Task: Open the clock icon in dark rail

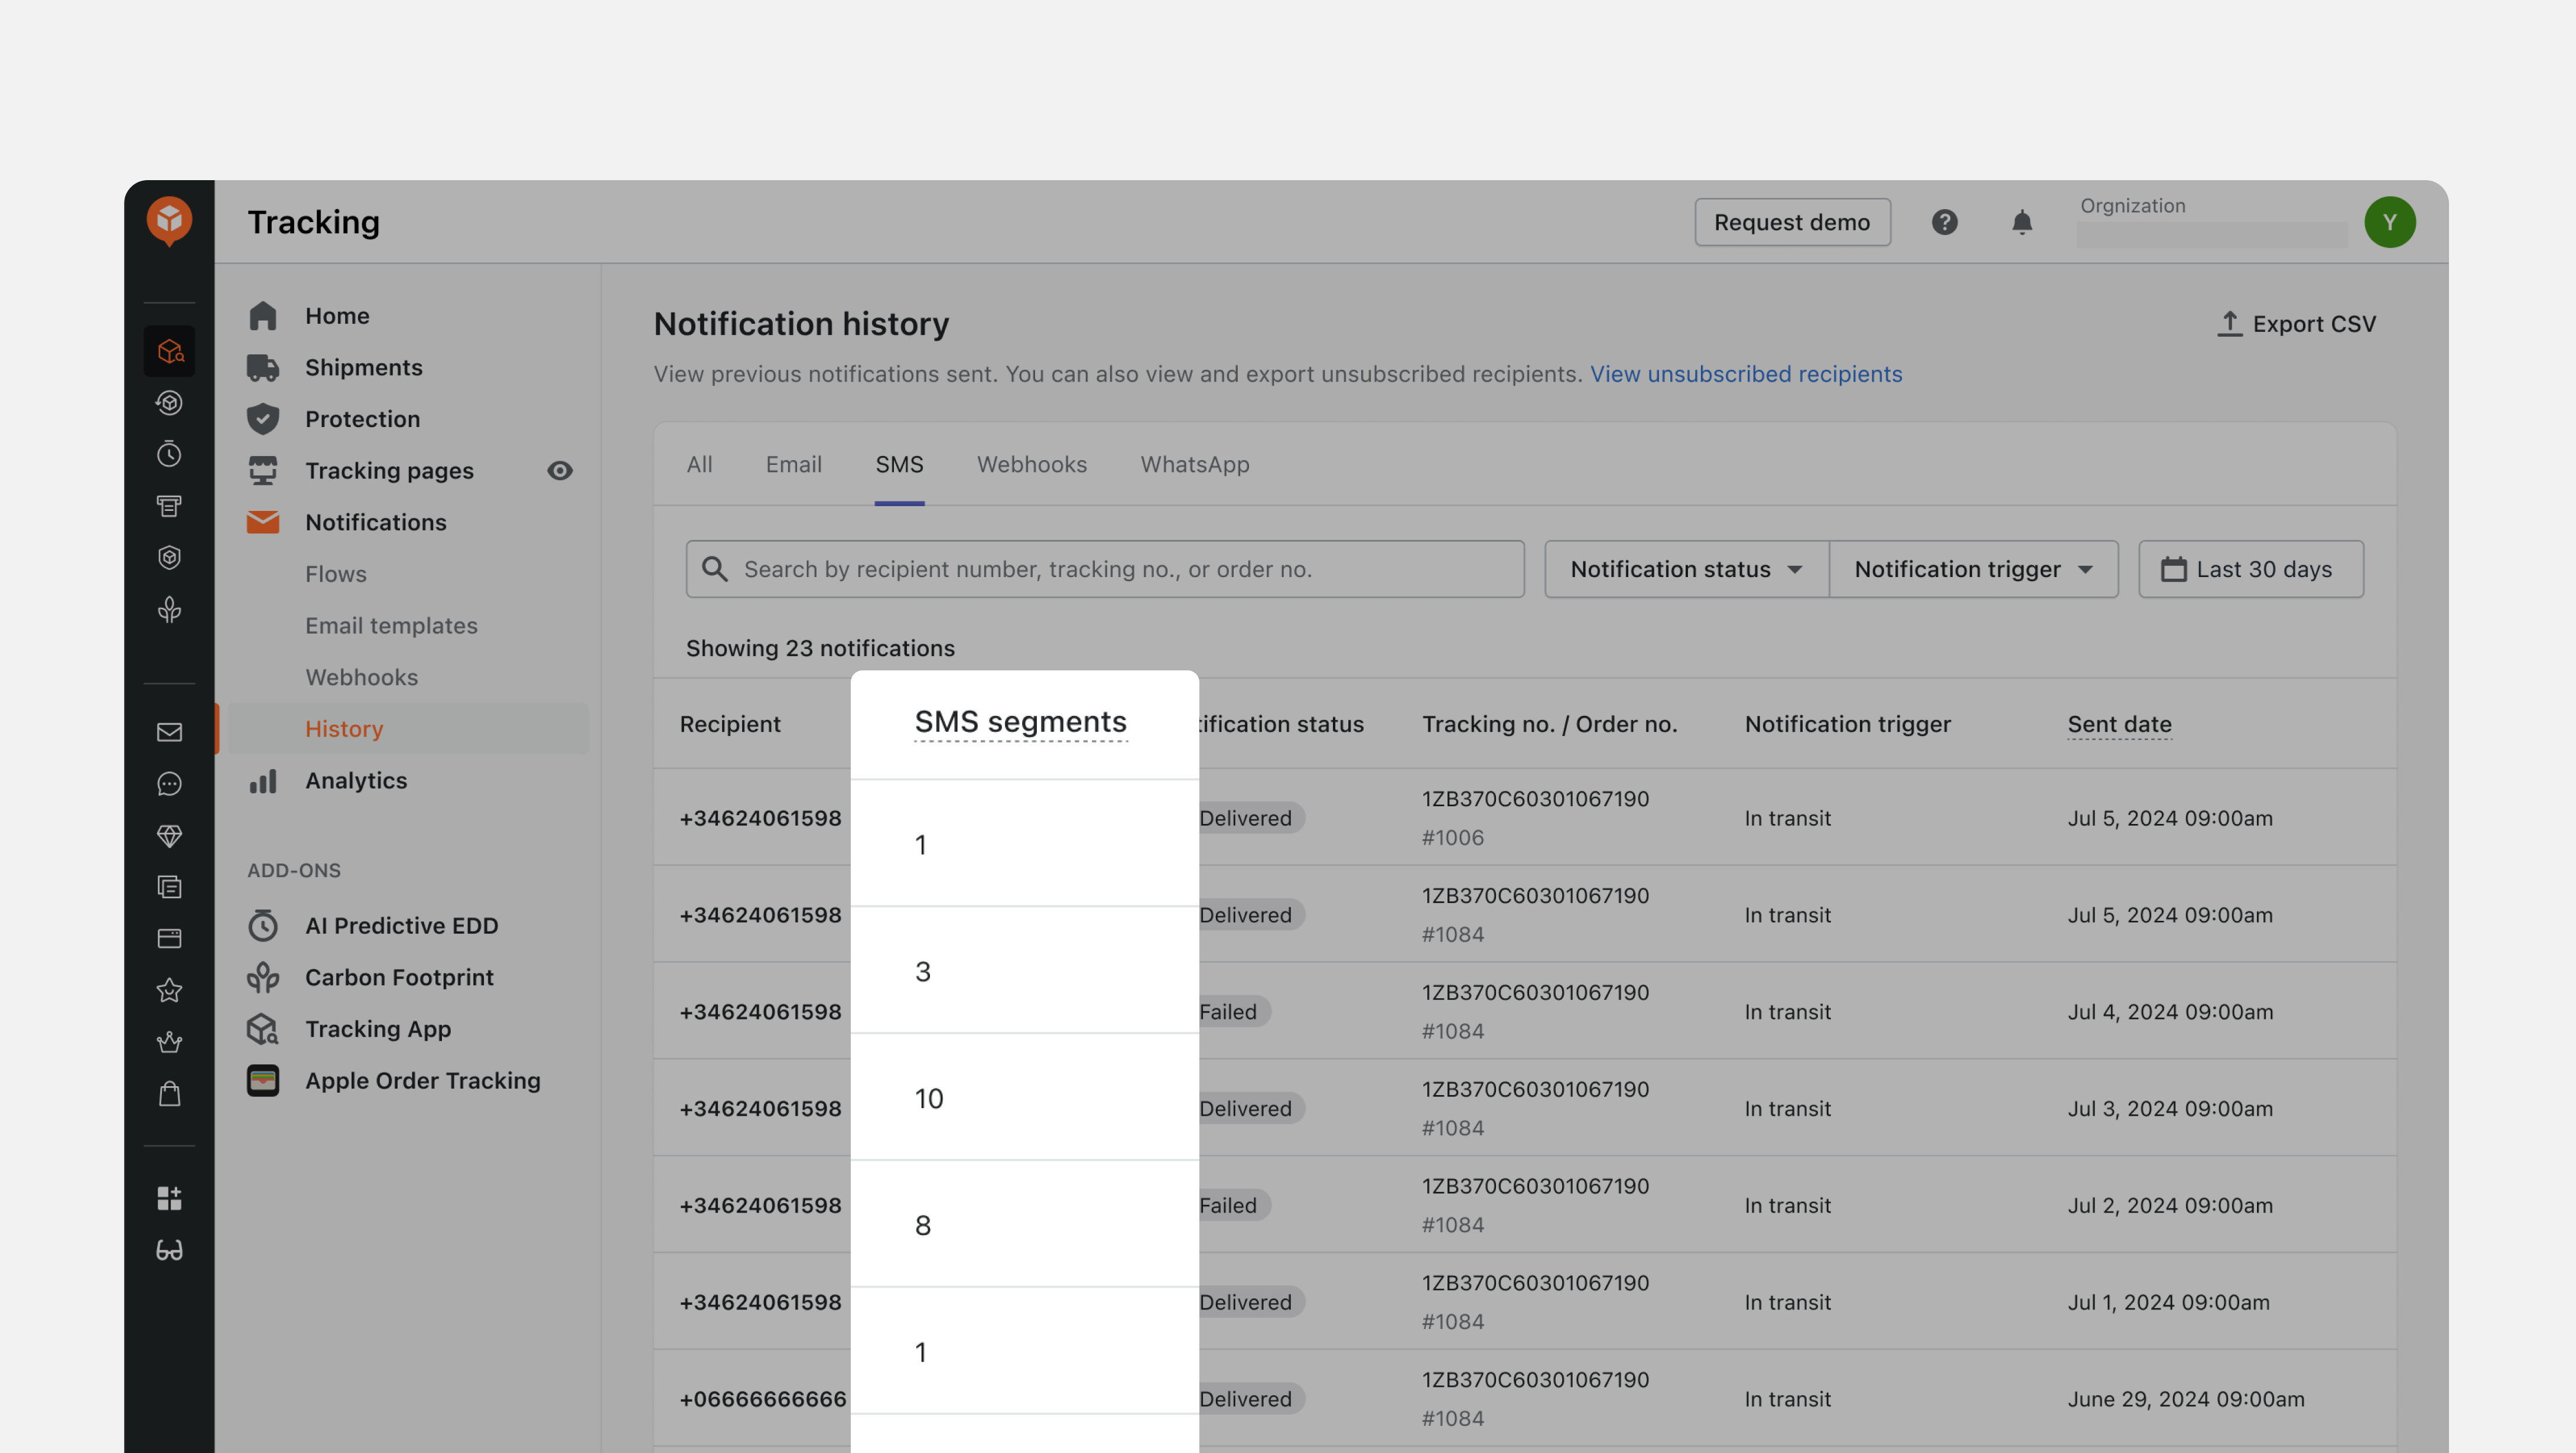Action: (x=169, y=454)
